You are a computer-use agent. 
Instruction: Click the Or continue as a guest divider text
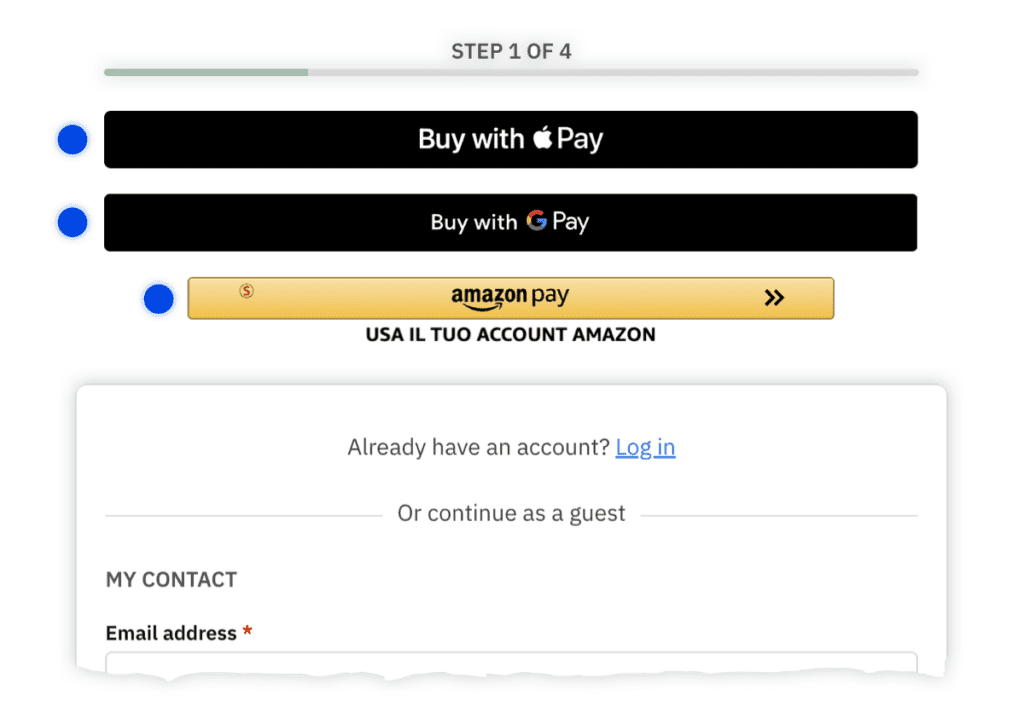coord(510,513)
